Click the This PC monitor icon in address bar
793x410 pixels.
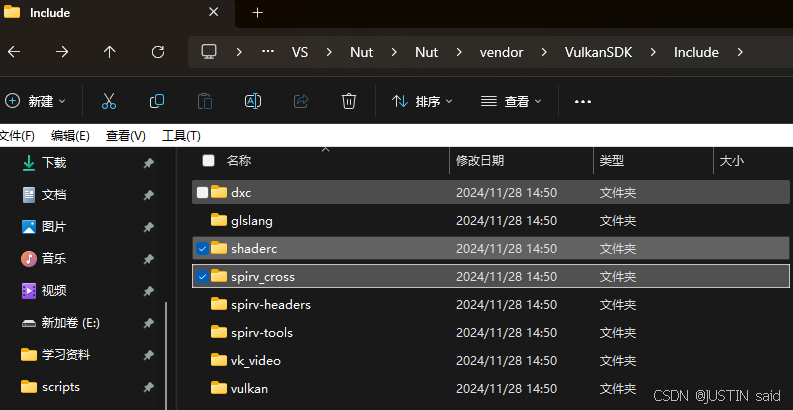point(209,52)
